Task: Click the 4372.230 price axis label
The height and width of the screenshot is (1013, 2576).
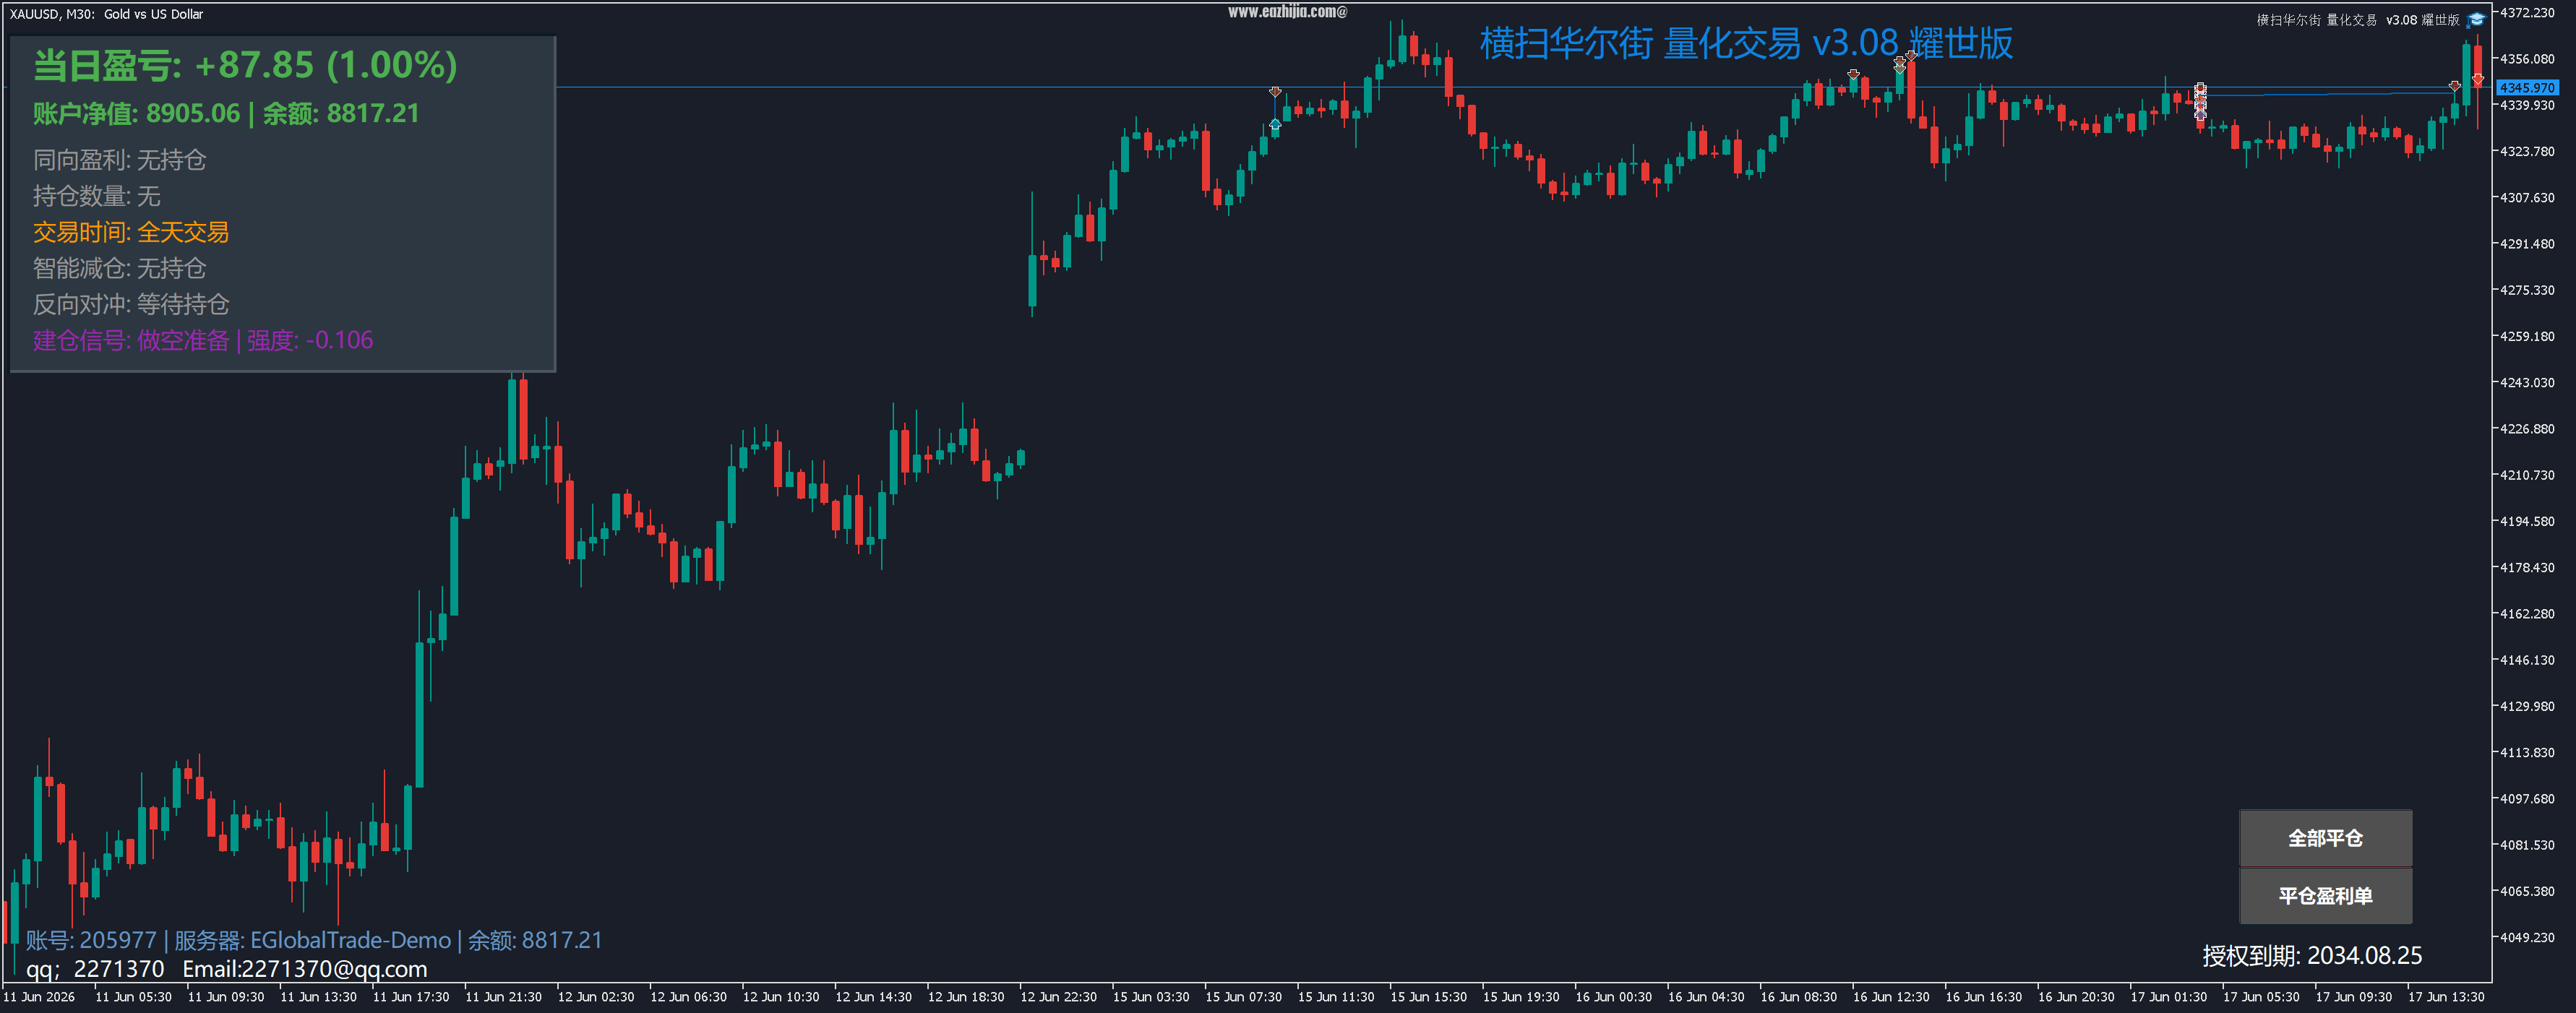Action: click(2527, 13)
